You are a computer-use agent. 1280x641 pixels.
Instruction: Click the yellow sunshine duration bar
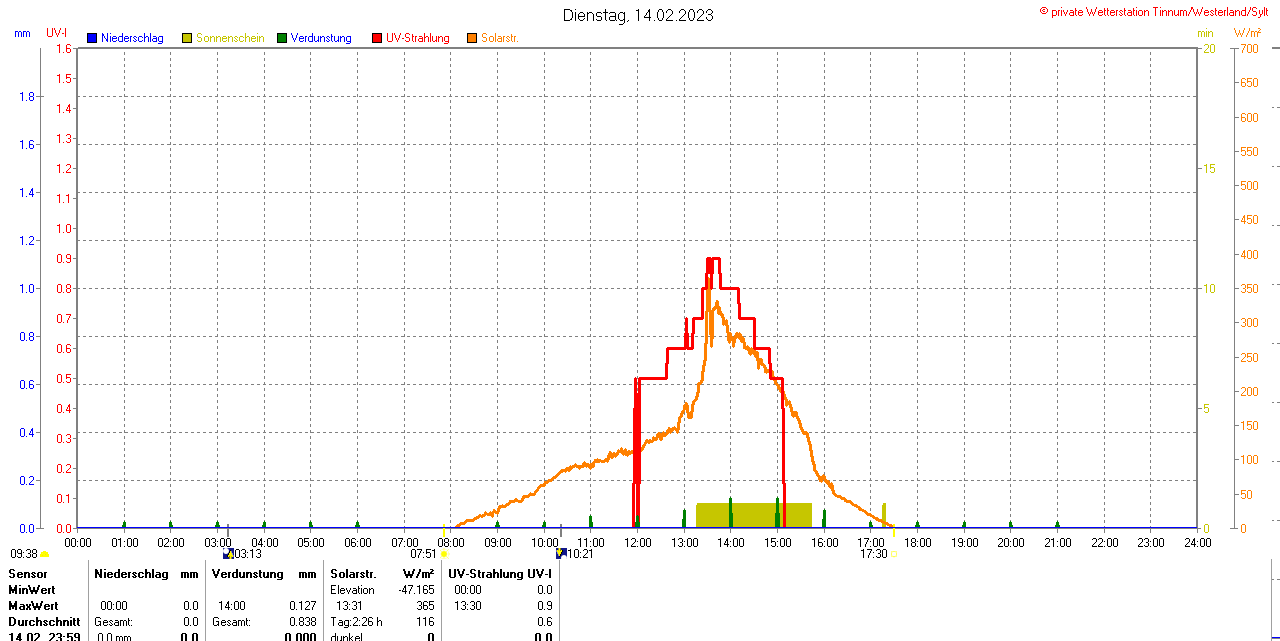coord(753,515)
